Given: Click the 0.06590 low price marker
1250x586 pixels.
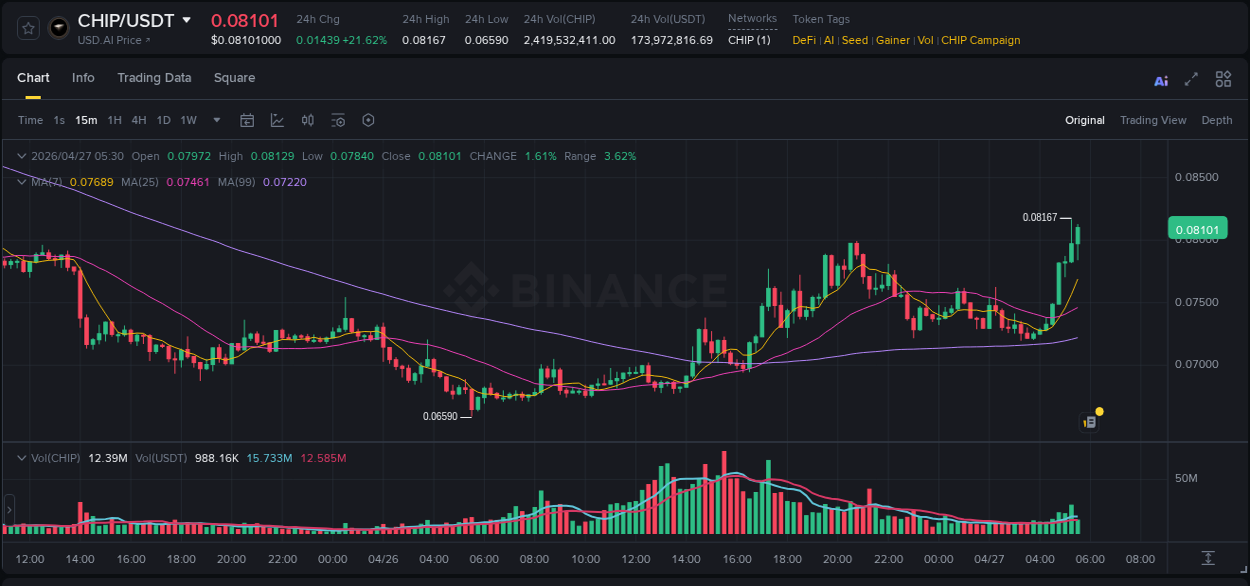Looking at the screenshot, I should pos(440,416).
